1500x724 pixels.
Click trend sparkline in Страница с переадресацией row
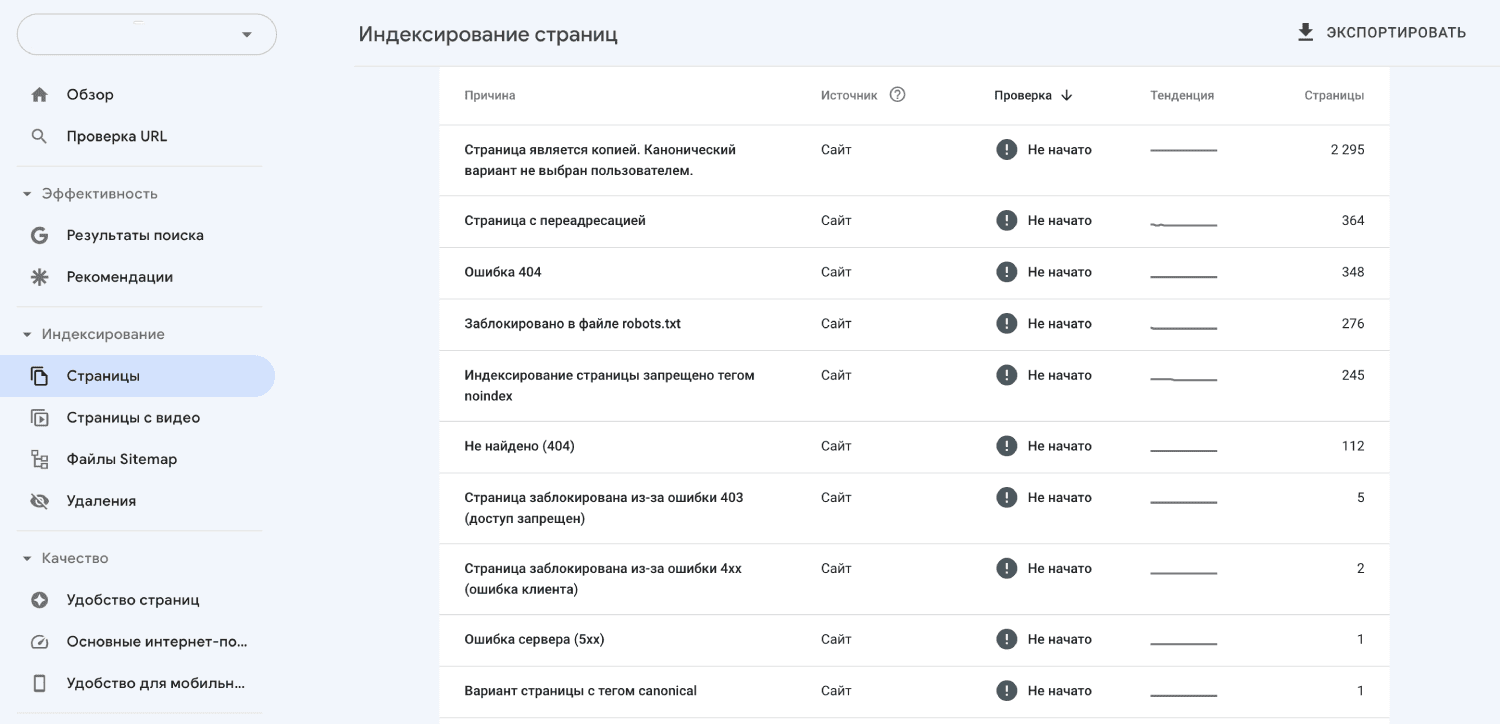tap(1183, 224)
